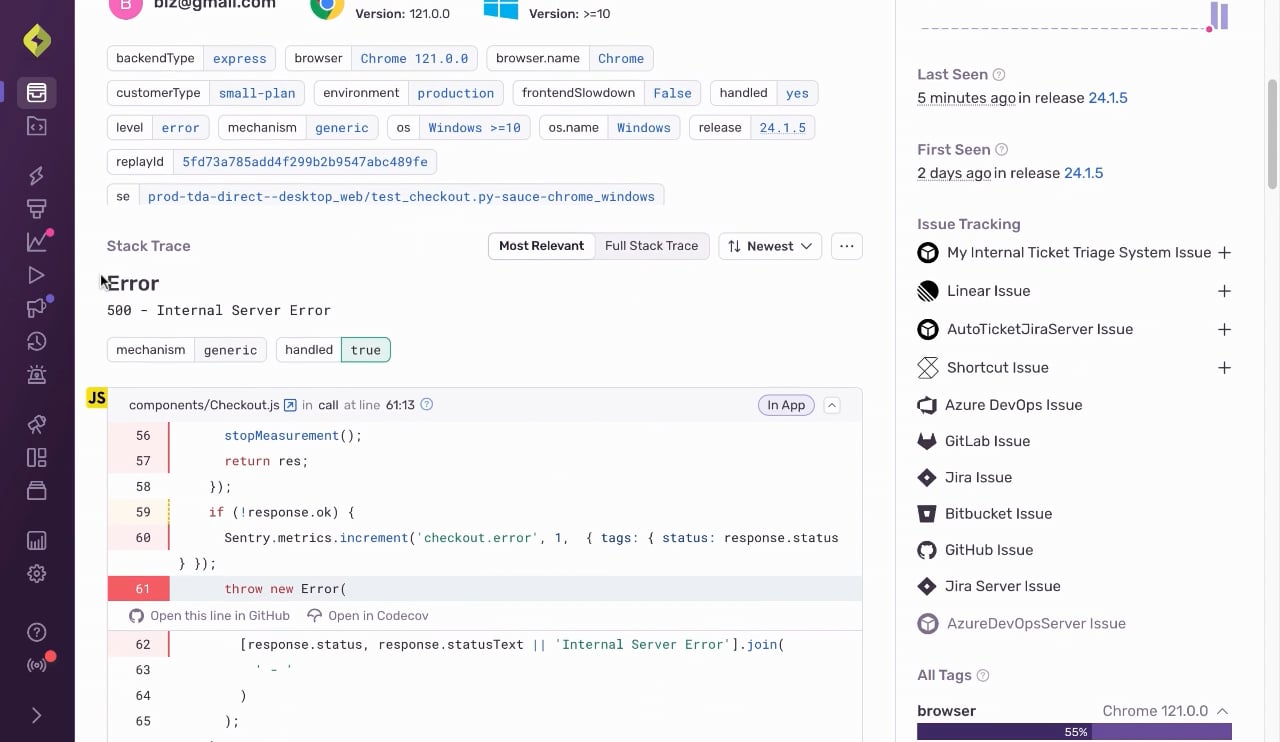Screen dimensions: 1280x742
Task: Add a Linear Issue with plus icon
Action: click(x=1224, y=291)
